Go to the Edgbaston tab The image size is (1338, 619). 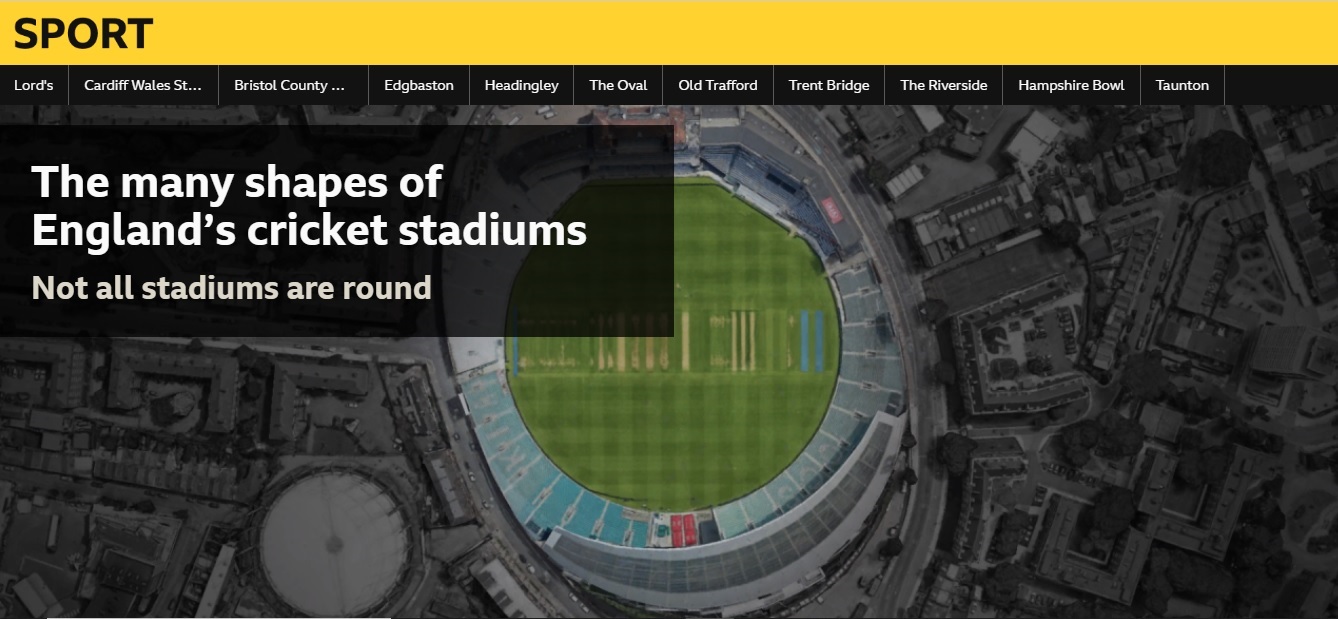(419, 85)
